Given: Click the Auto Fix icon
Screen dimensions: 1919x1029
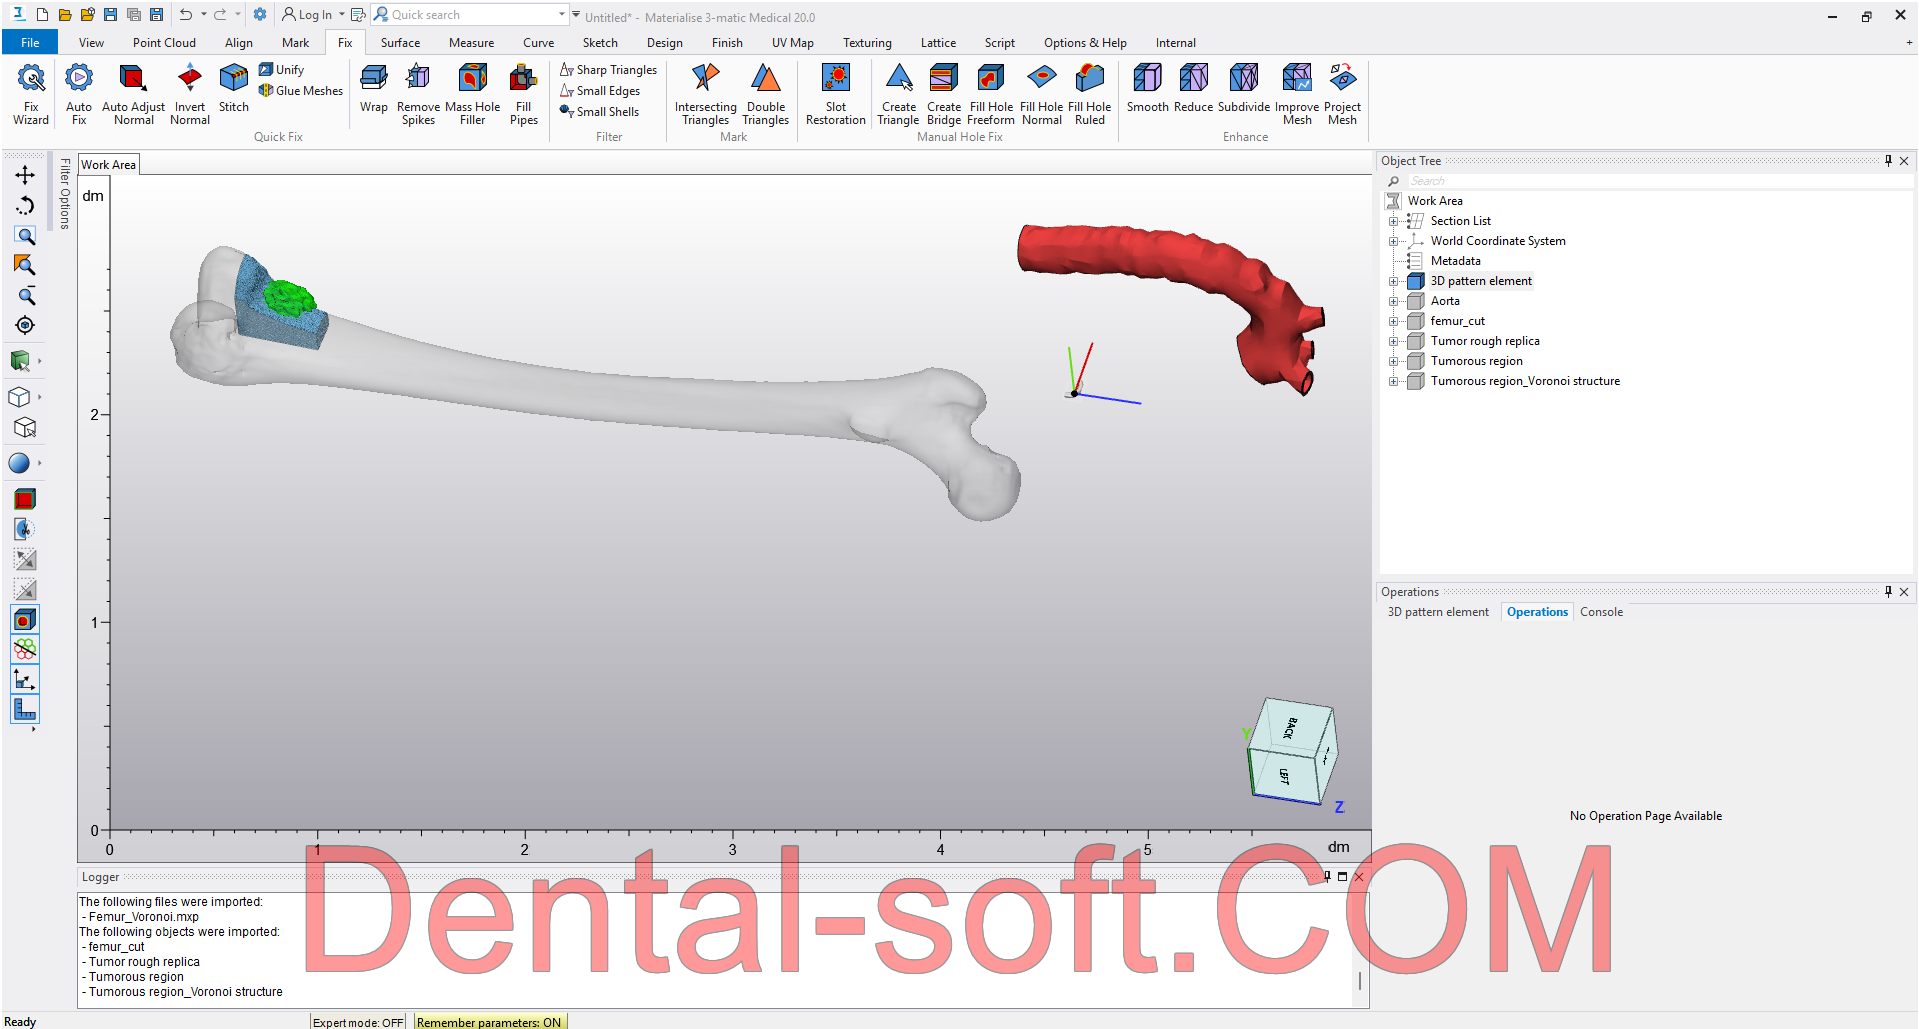Looking at the screenshot, I should (x=79, y=93).
